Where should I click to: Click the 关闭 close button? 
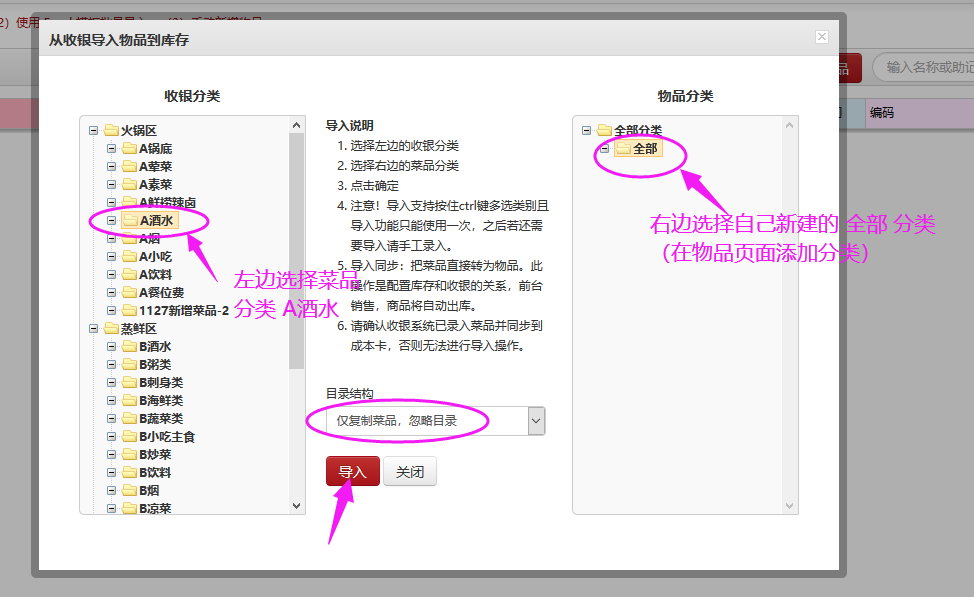(x=410, y=472)
